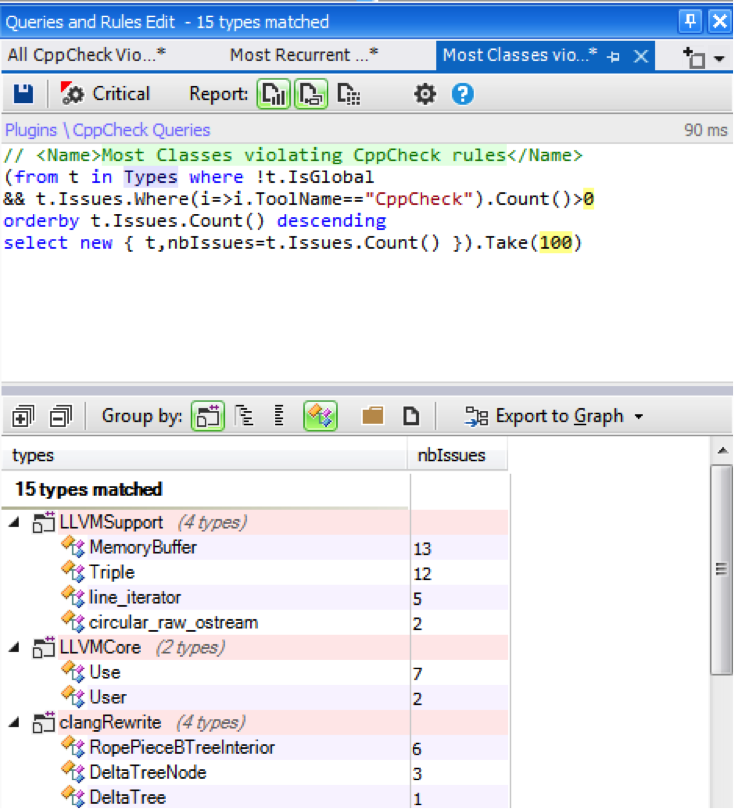Select the DeltaTree type row
Image resolution: width=734 pixels, height=809 pixels.
click(x=255, y=797)
